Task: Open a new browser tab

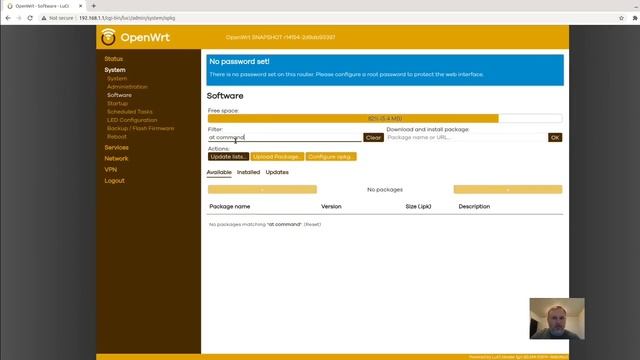Action: (x=93, y=6)
